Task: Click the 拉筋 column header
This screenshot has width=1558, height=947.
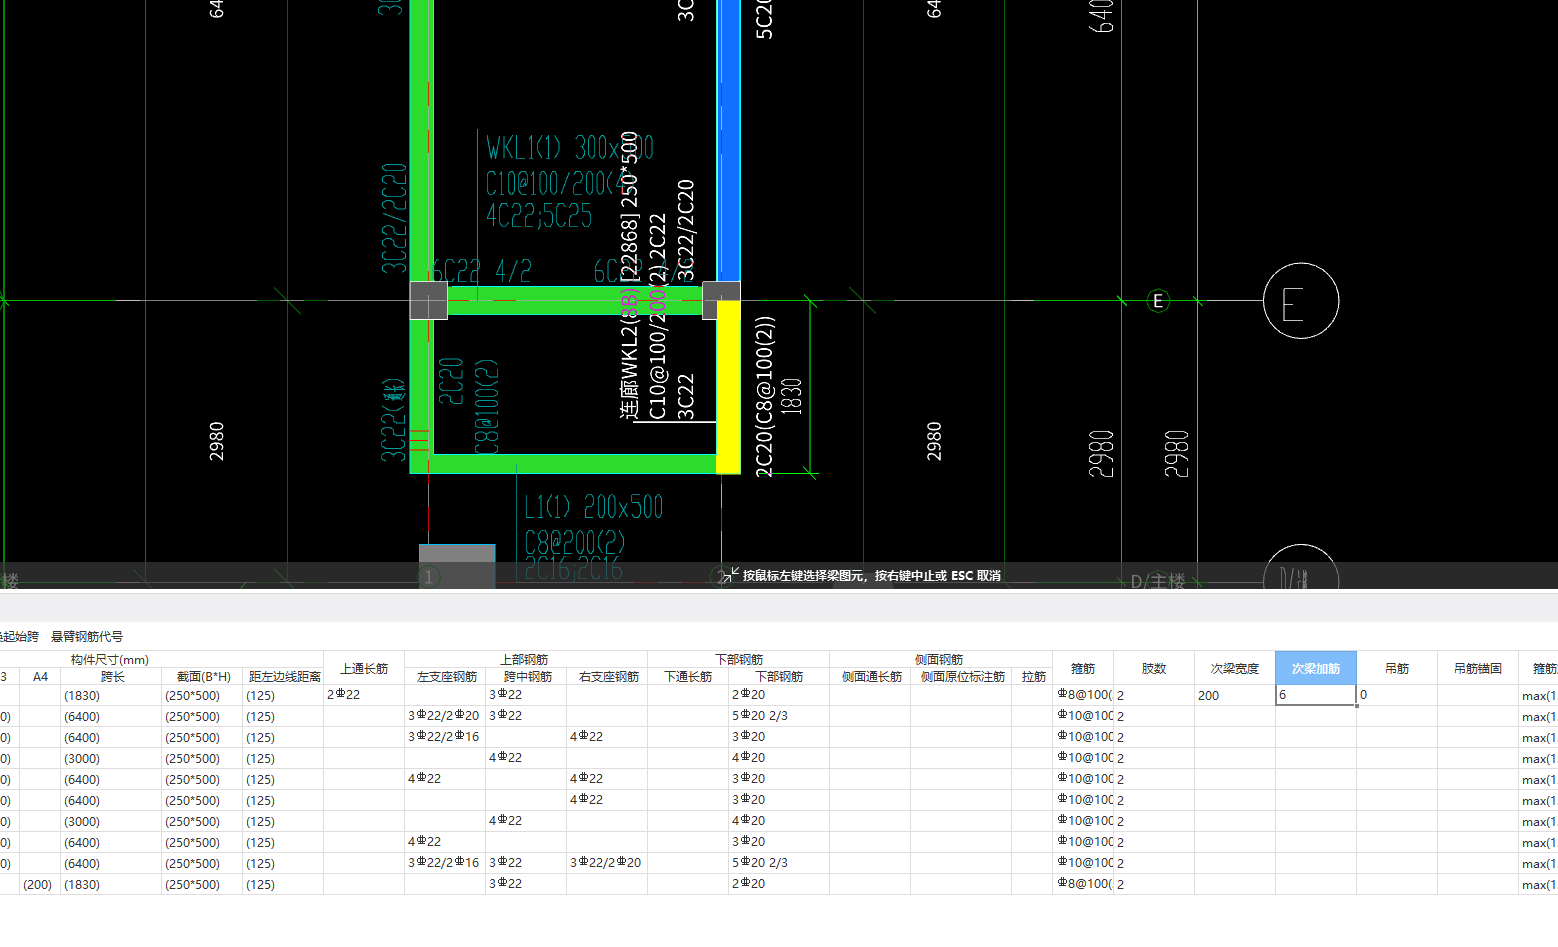Action: (1033, 677)
